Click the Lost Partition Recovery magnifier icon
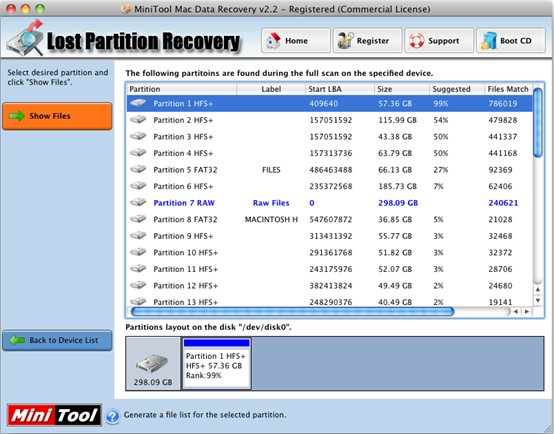The height and width of the screenshot is (434, 554). 25,38
